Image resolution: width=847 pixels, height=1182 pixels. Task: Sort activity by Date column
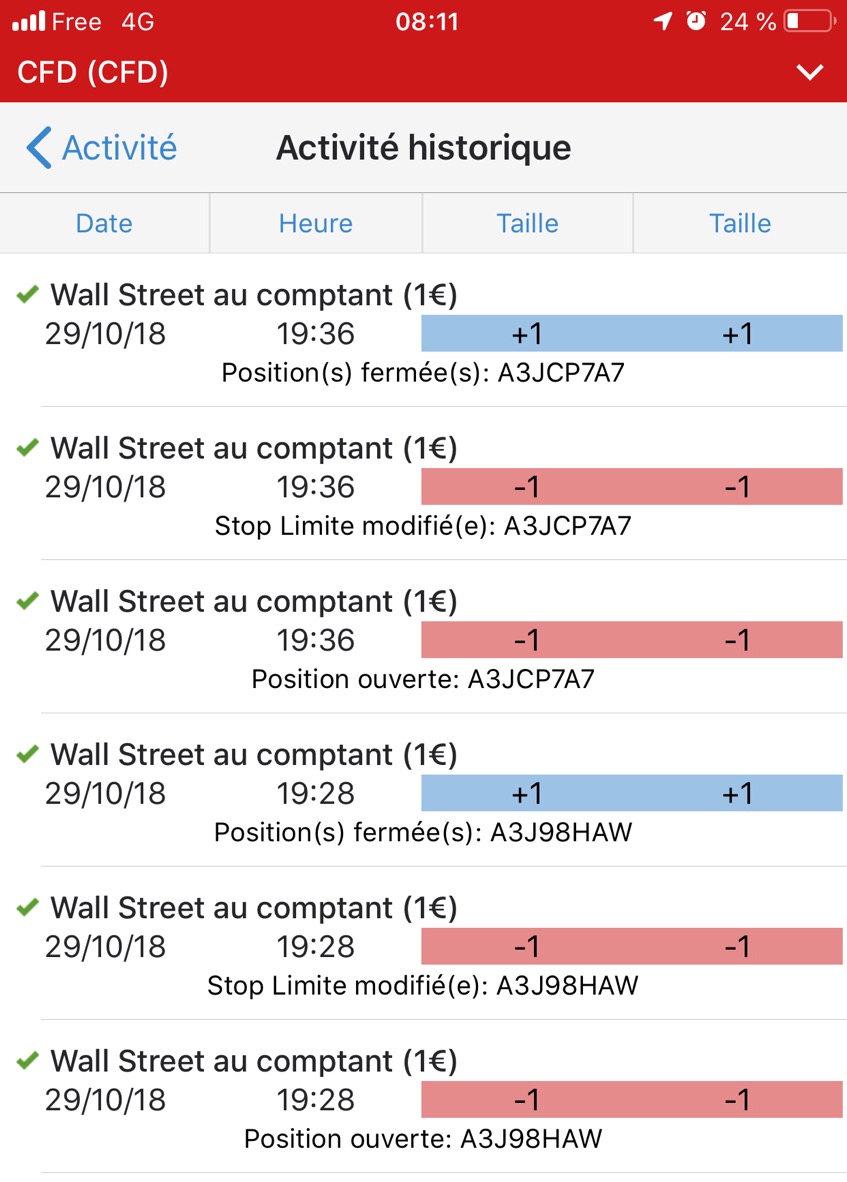tap(104, 223)
